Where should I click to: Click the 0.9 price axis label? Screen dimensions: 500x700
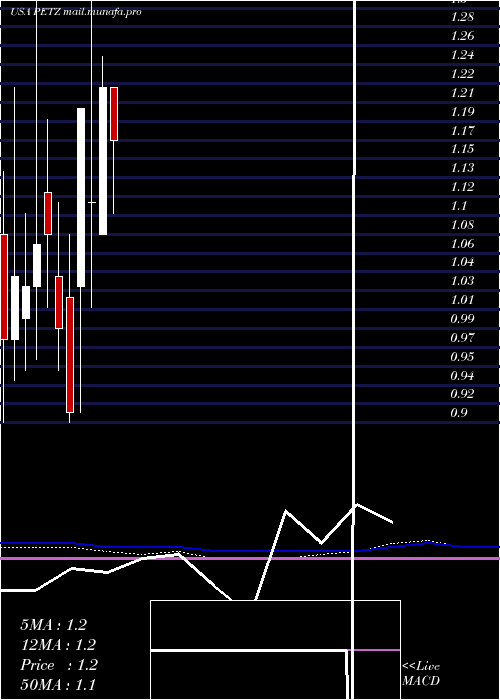click(x=459, y=412)
